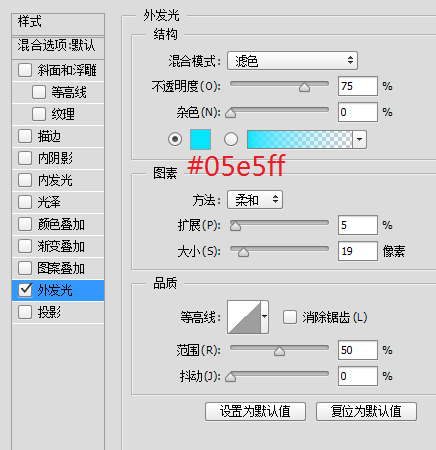The image size is (436, 450).
Task: Enable the 投影 checkbox
Action: [25, 312]
